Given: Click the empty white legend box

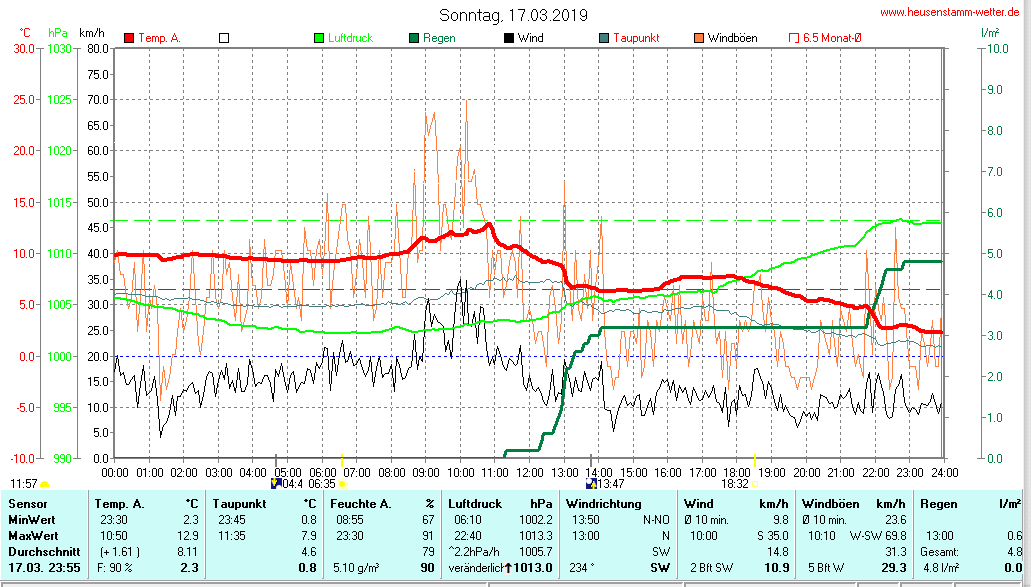Looking at the screenshot, I should click(x=224, y=38).
